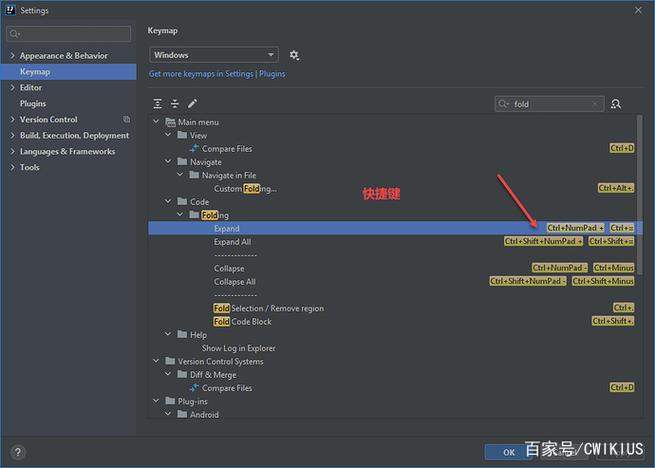Collapse the Version Control Systems node

tap(156, 361)
